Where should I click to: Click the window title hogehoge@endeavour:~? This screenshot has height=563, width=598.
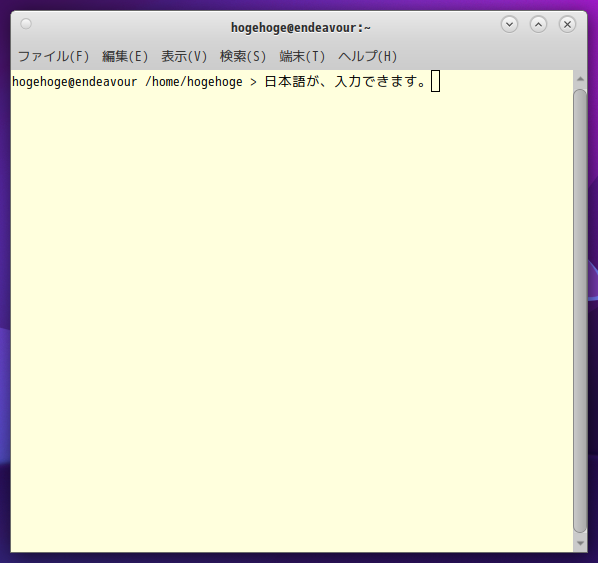(x=301, y=27)
